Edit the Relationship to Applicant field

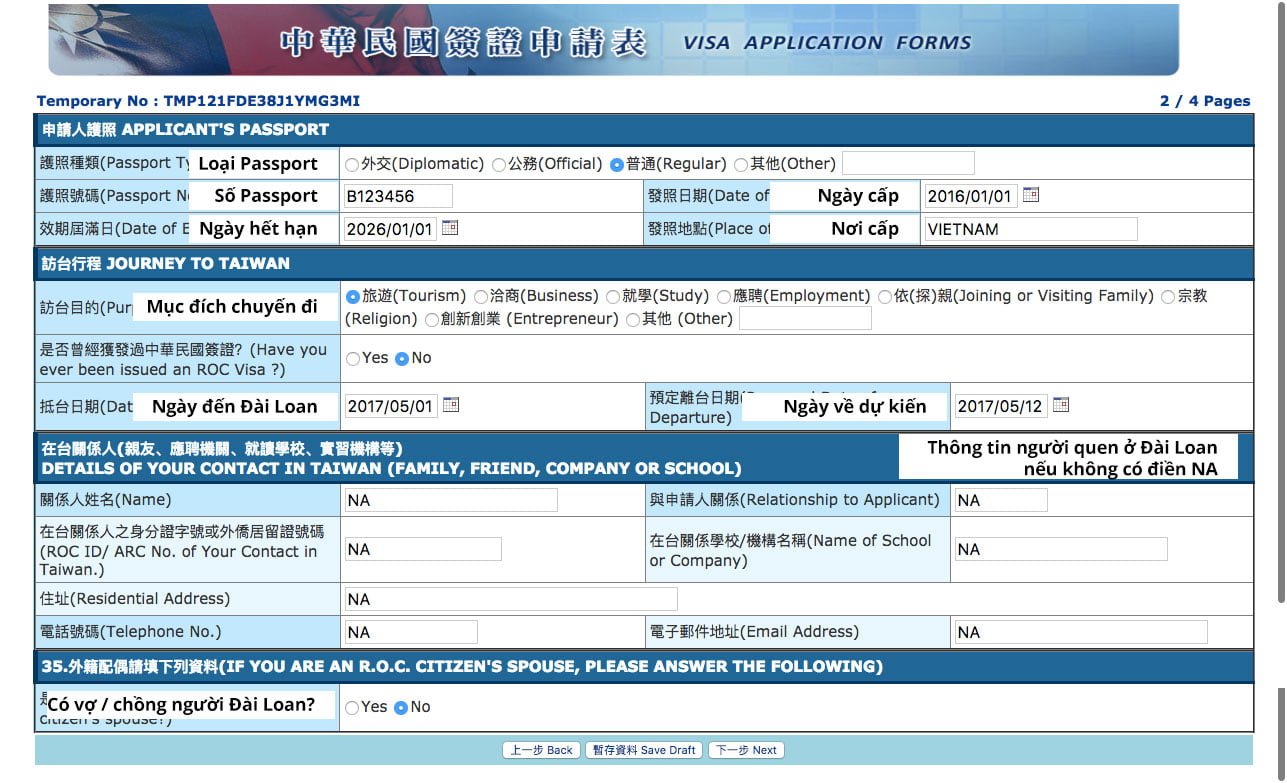pyautogui.click(x=1001, y=500)
